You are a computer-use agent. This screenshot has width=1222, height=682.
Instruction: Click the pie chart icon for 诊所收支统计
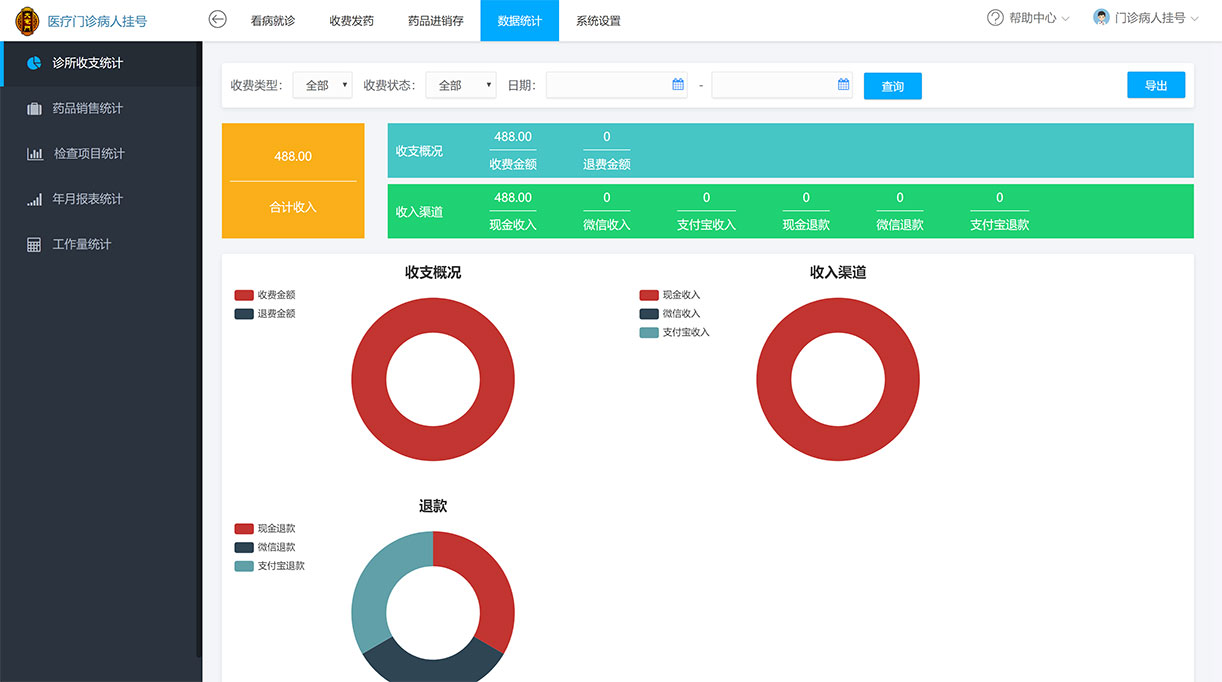(34, 63)
